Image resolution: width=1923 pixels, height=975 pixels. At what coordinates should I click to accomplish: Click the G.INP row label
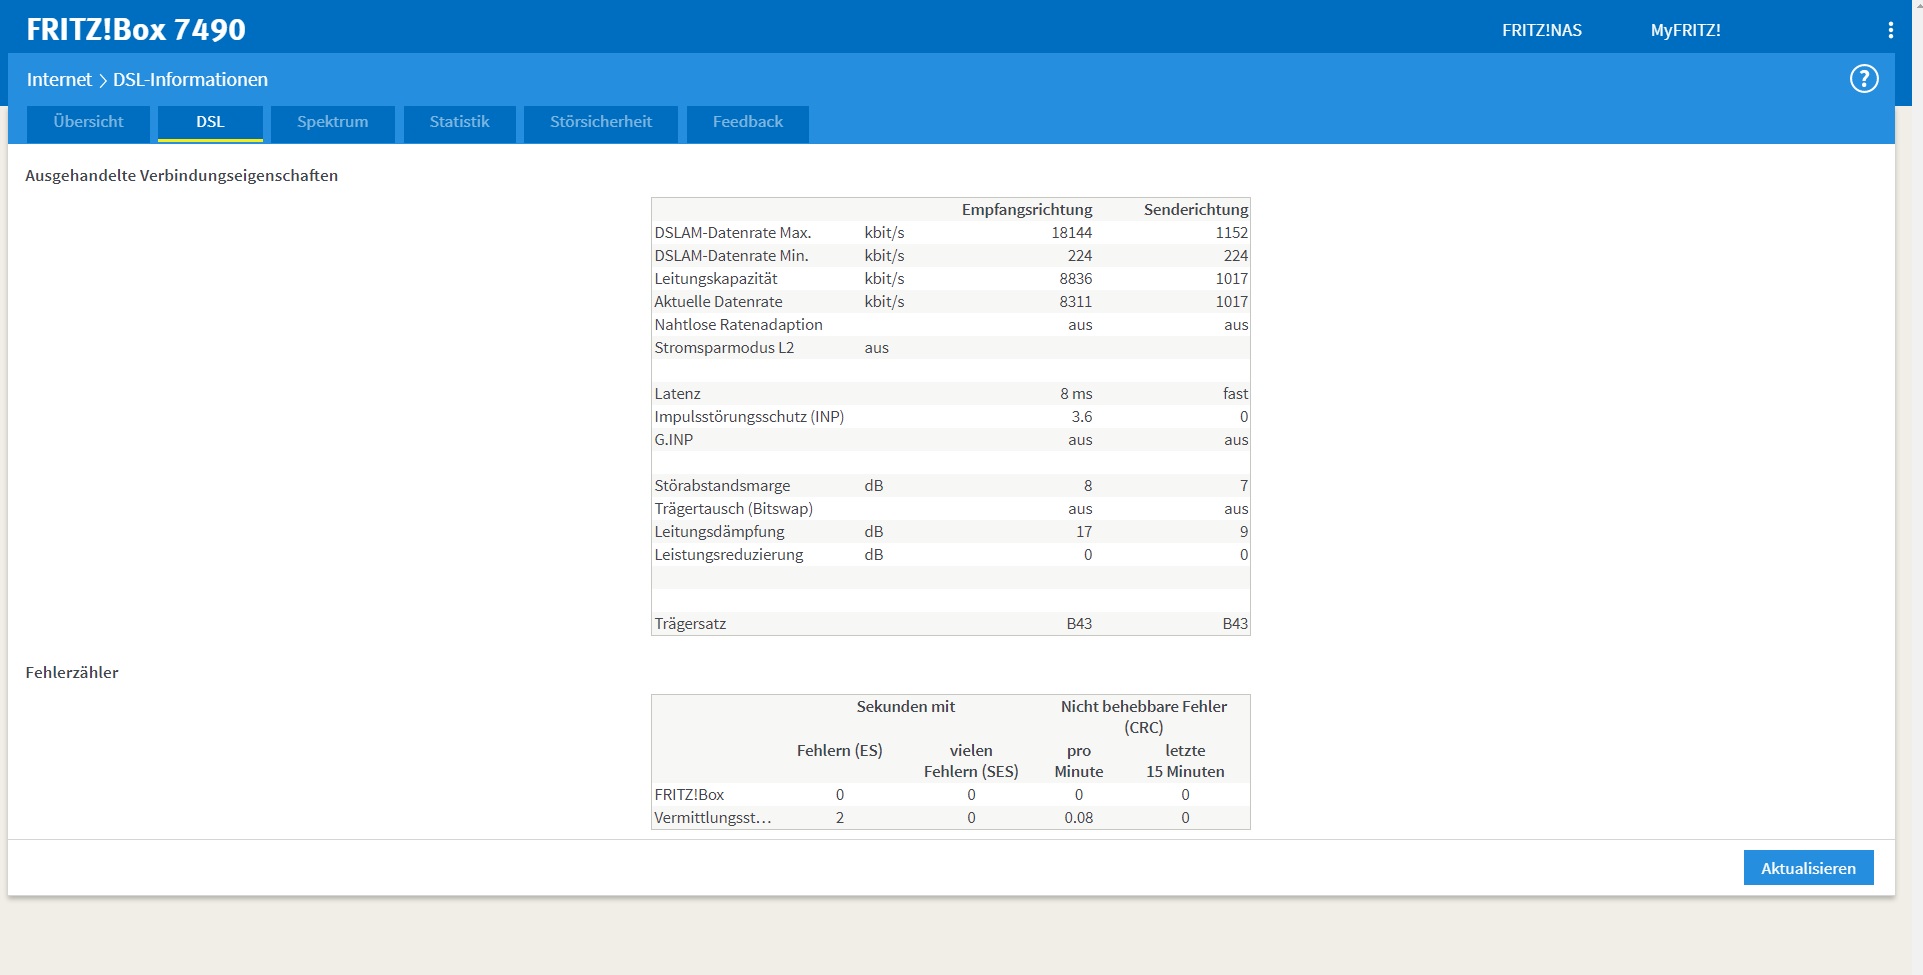pyautogui.click(x=673, y=439)
